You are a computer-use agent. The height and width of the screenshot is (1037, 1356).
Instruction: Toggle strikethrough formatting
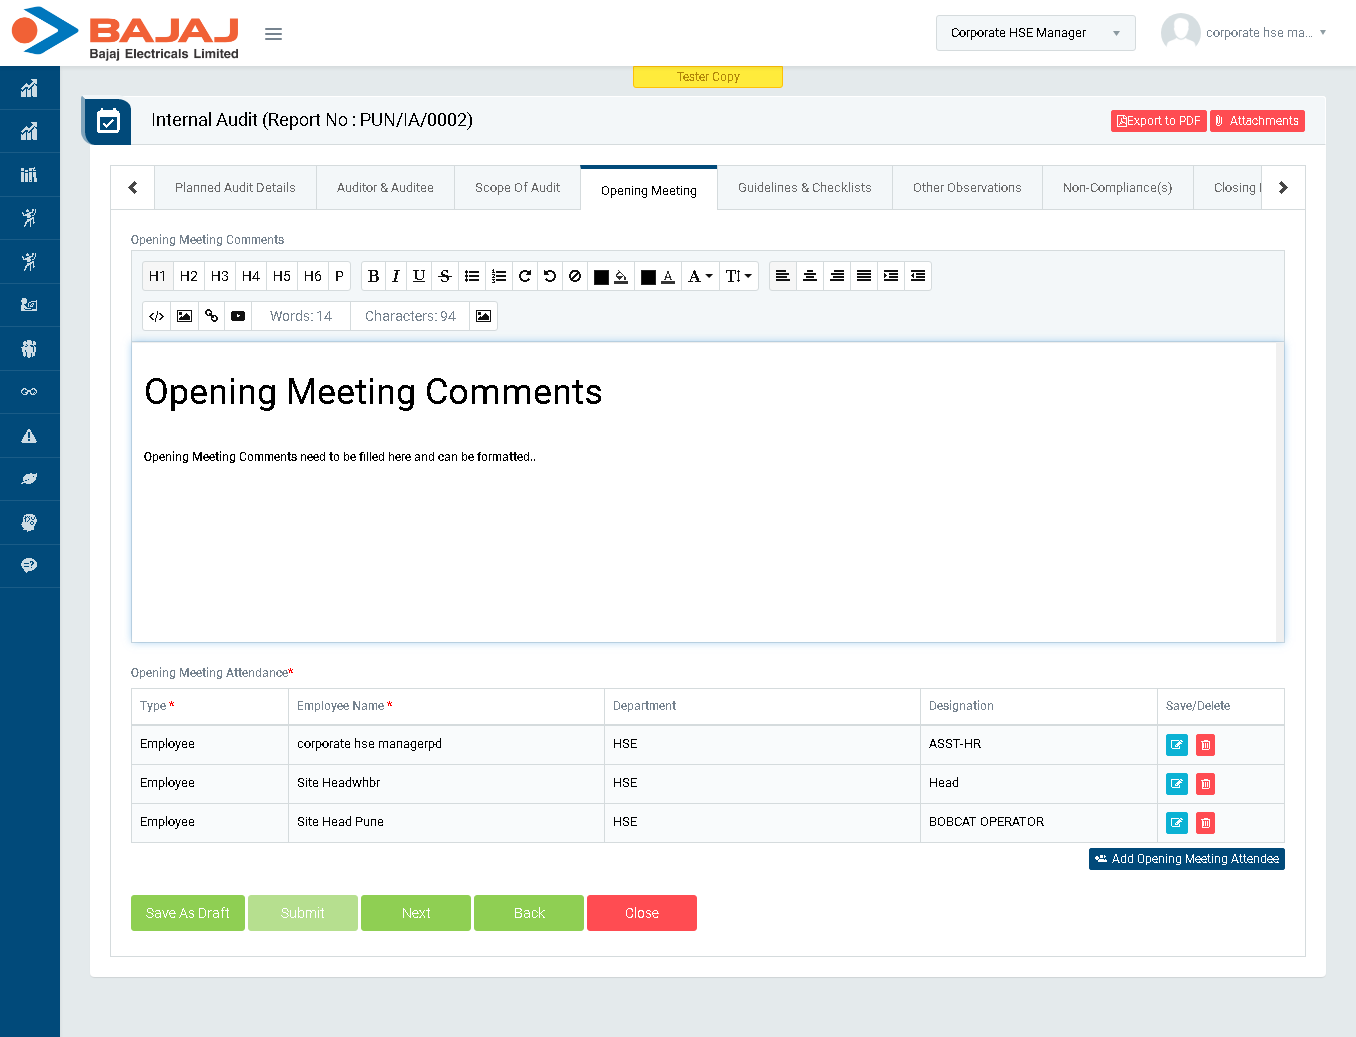pyautogui.click(x=445, y=276)
